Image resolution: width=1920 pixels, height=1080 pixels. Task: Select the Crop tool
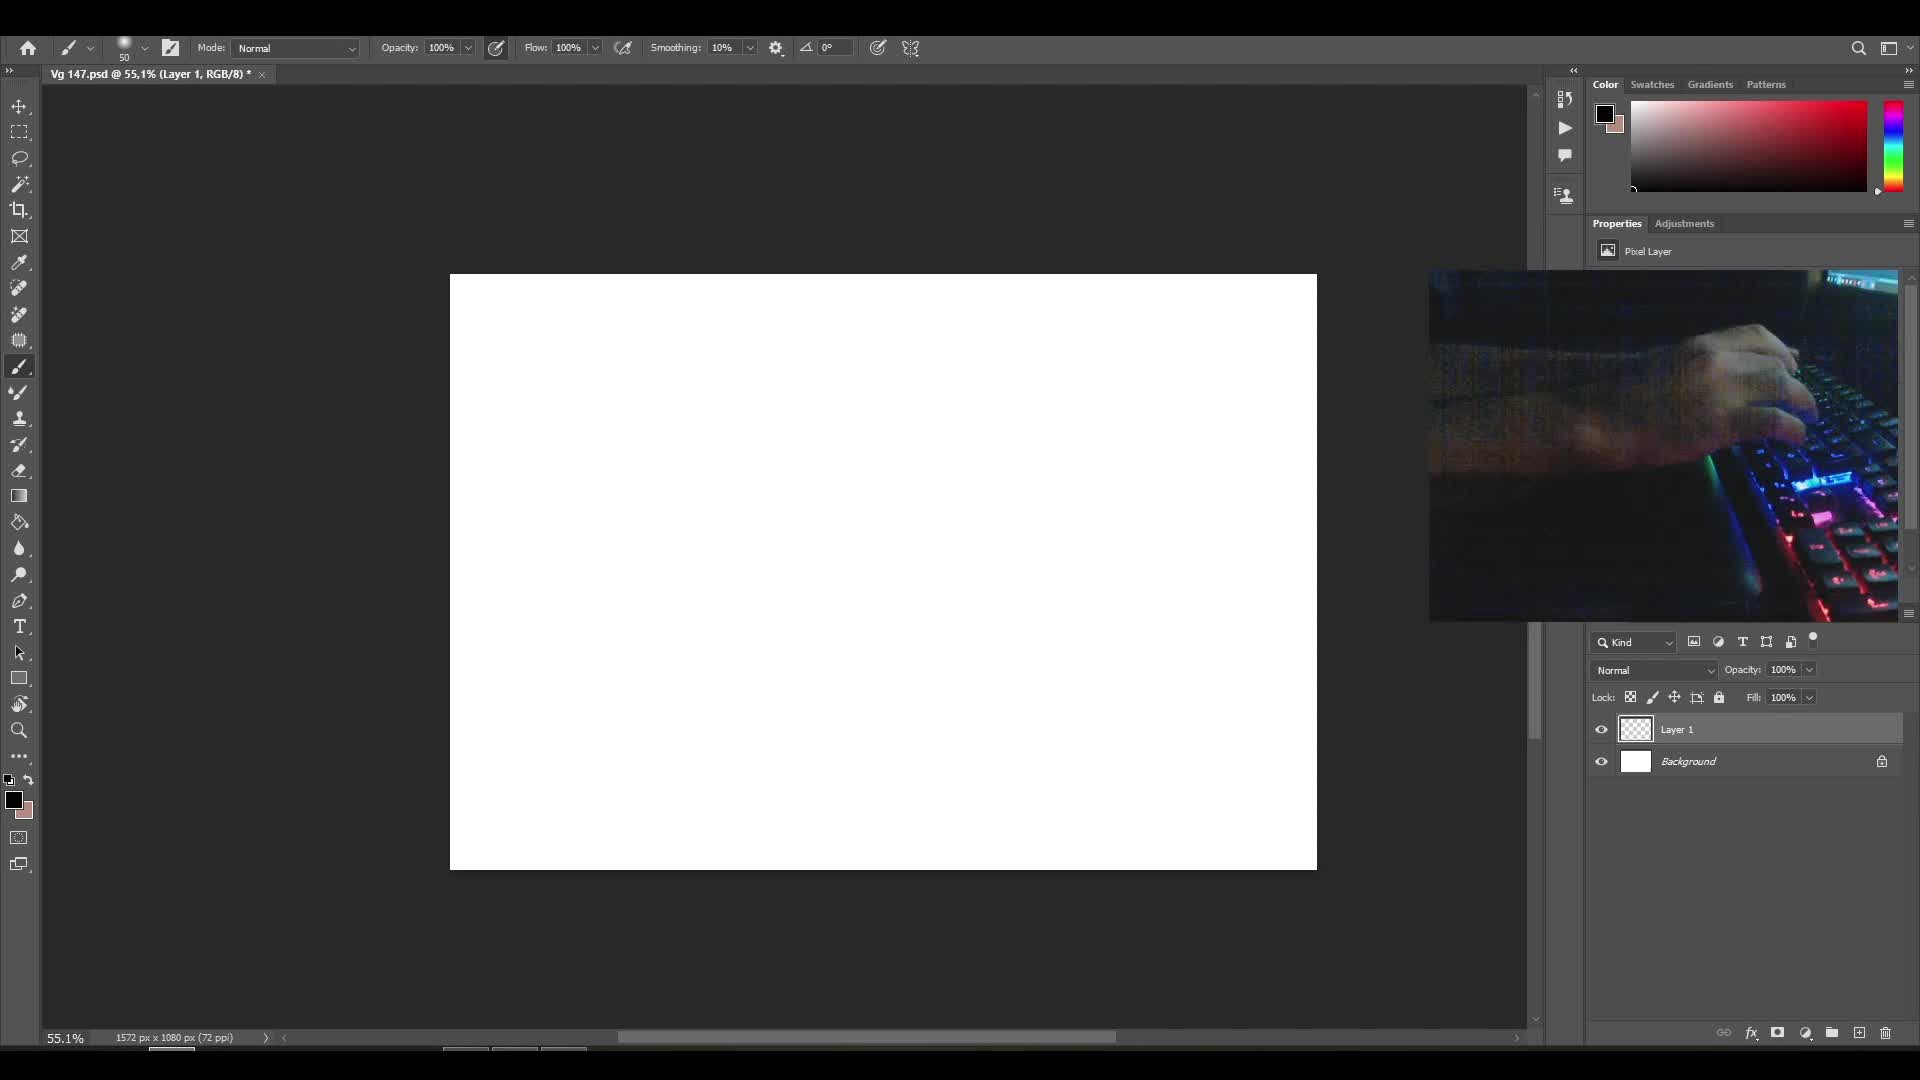pos(19,210)
